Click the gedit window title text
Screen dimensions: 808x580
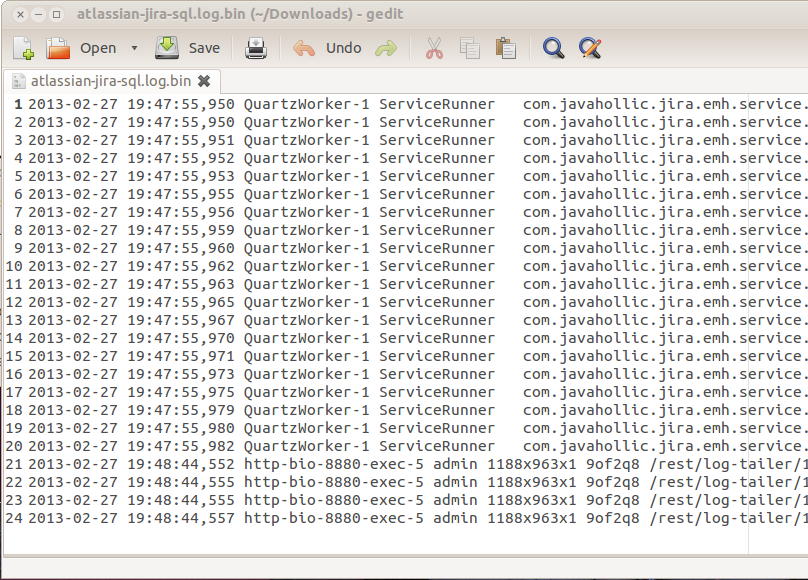(x=240, y=14)
